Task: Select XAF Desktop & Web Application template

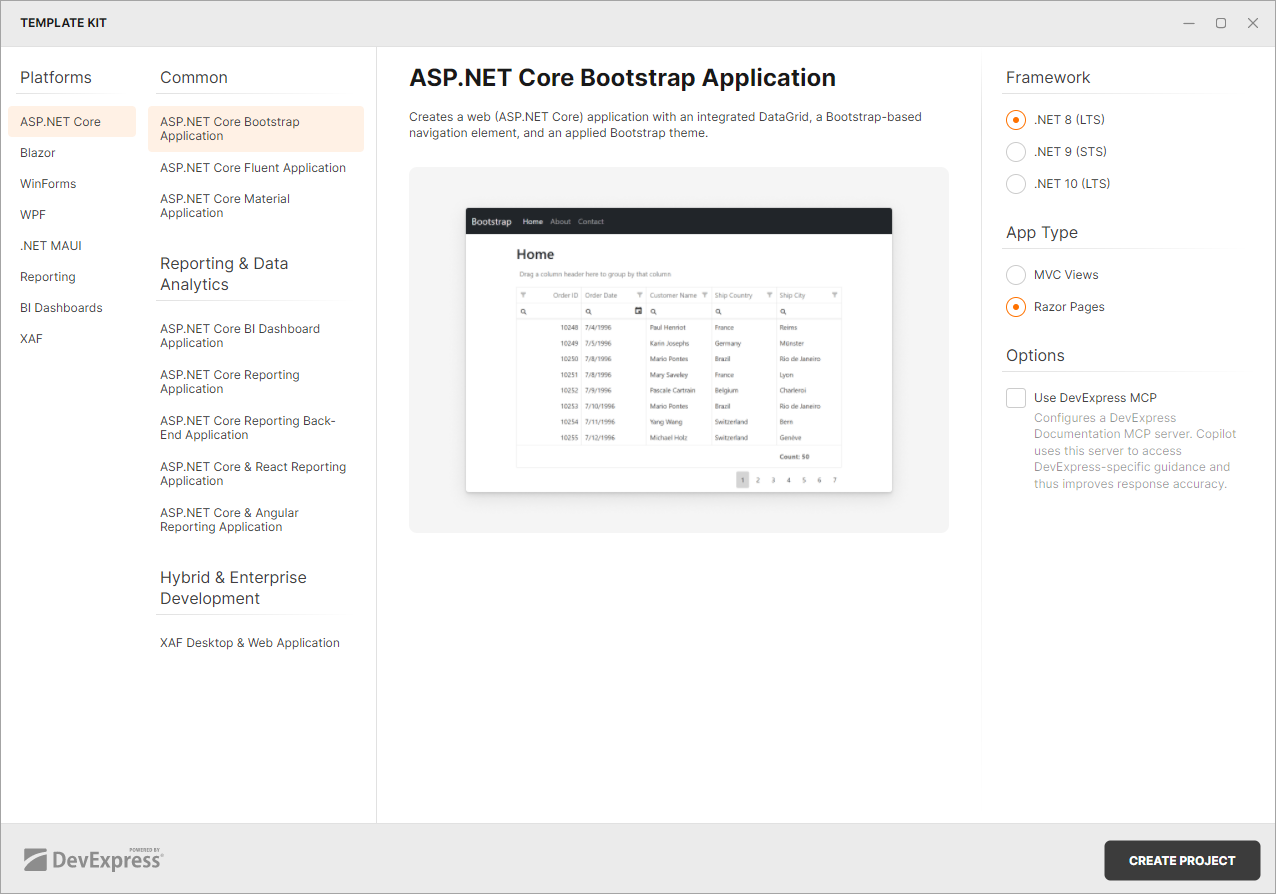Action: [250, 642]
